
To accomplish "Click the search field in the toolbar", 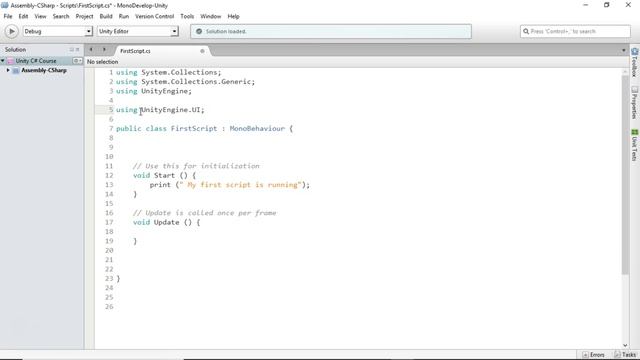I will pos(575,31).
